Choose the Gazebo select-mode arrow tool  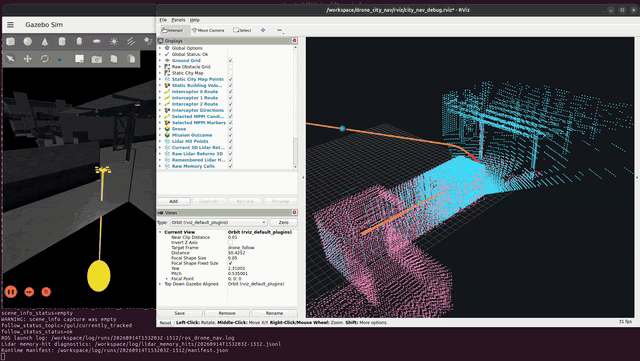pyautogui.click(x=11, y=59)
